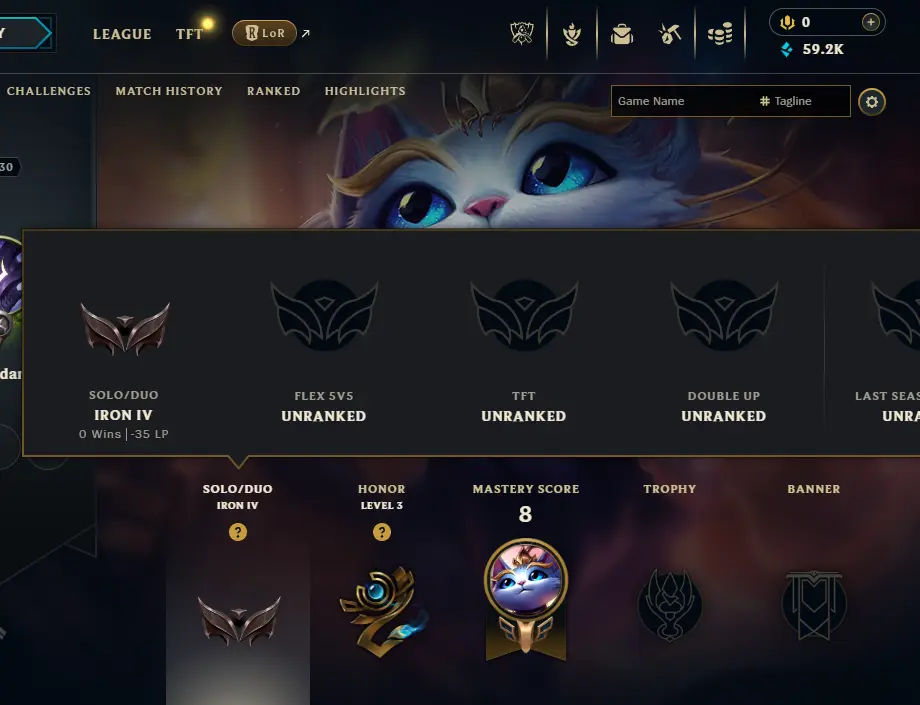Open the Highlights tab

click(365, 91)
